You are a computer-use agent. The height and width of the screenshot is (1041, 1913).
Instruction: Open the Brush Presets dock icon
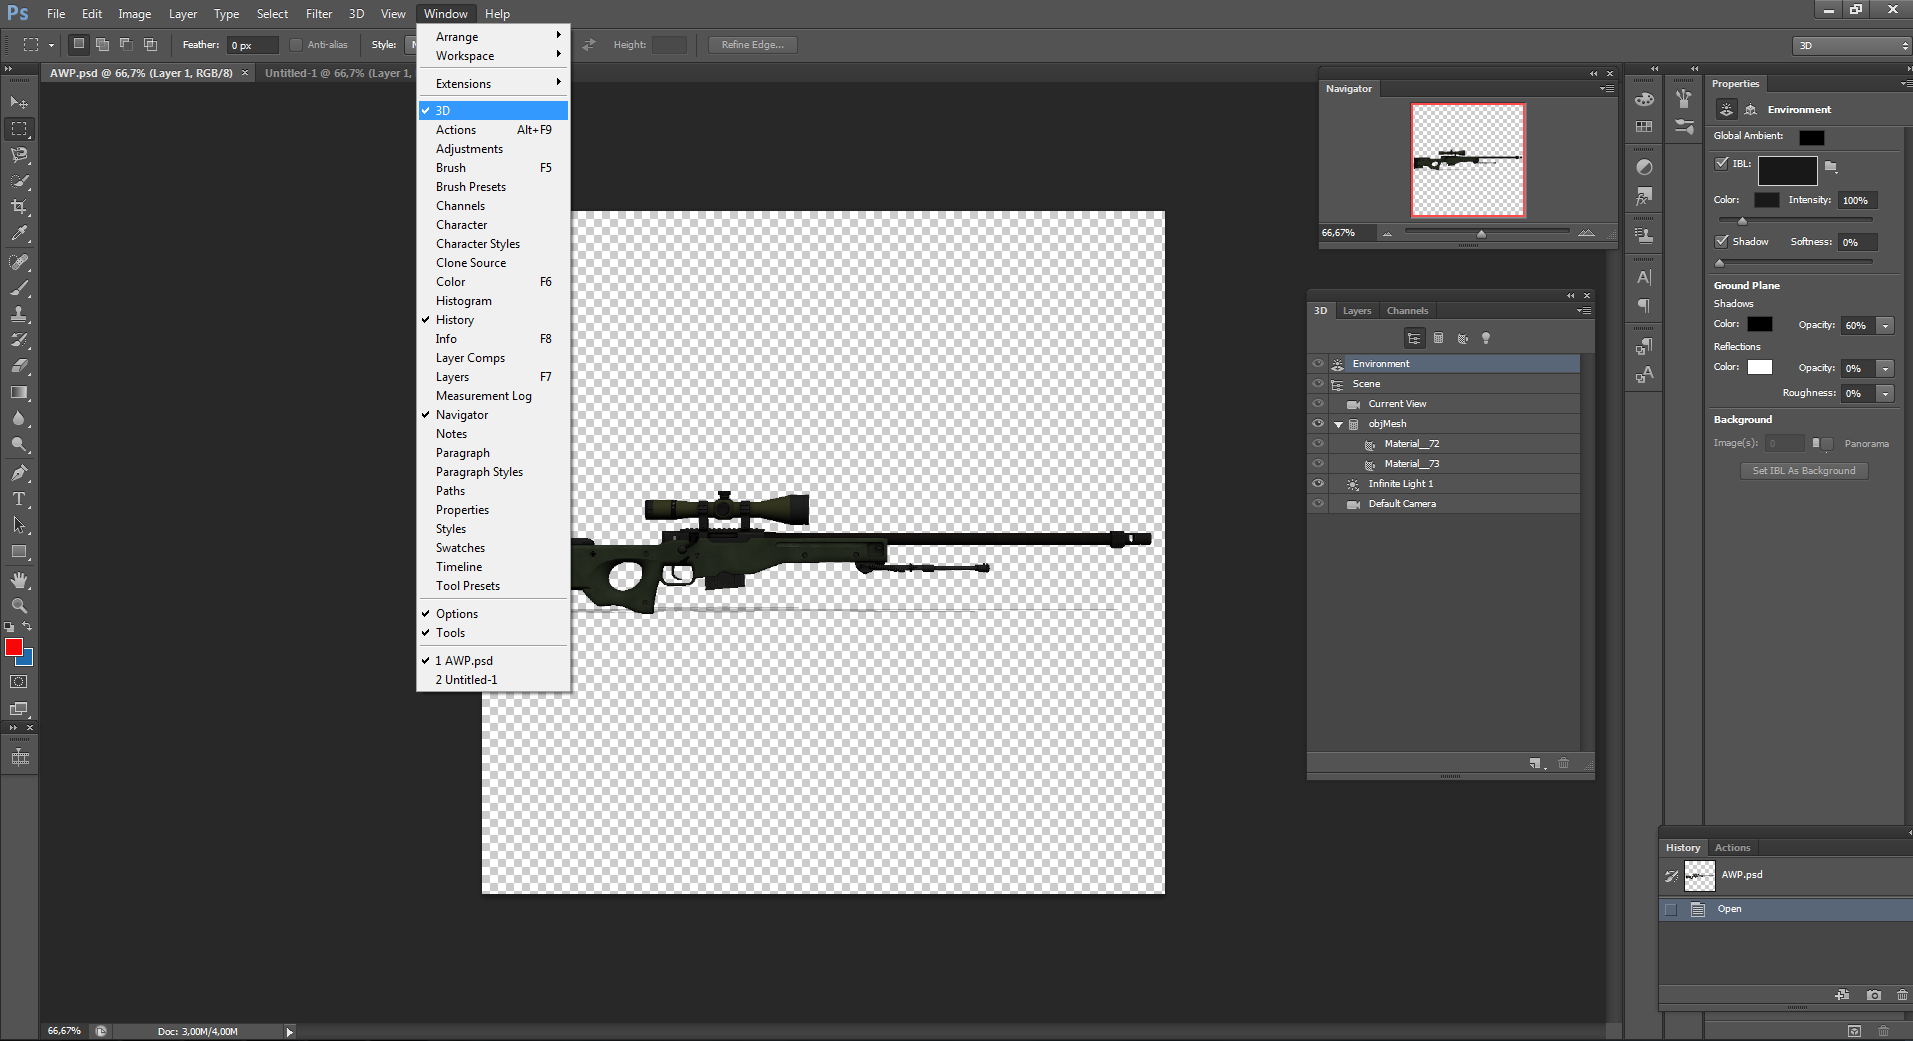(x=1684, y=127)
